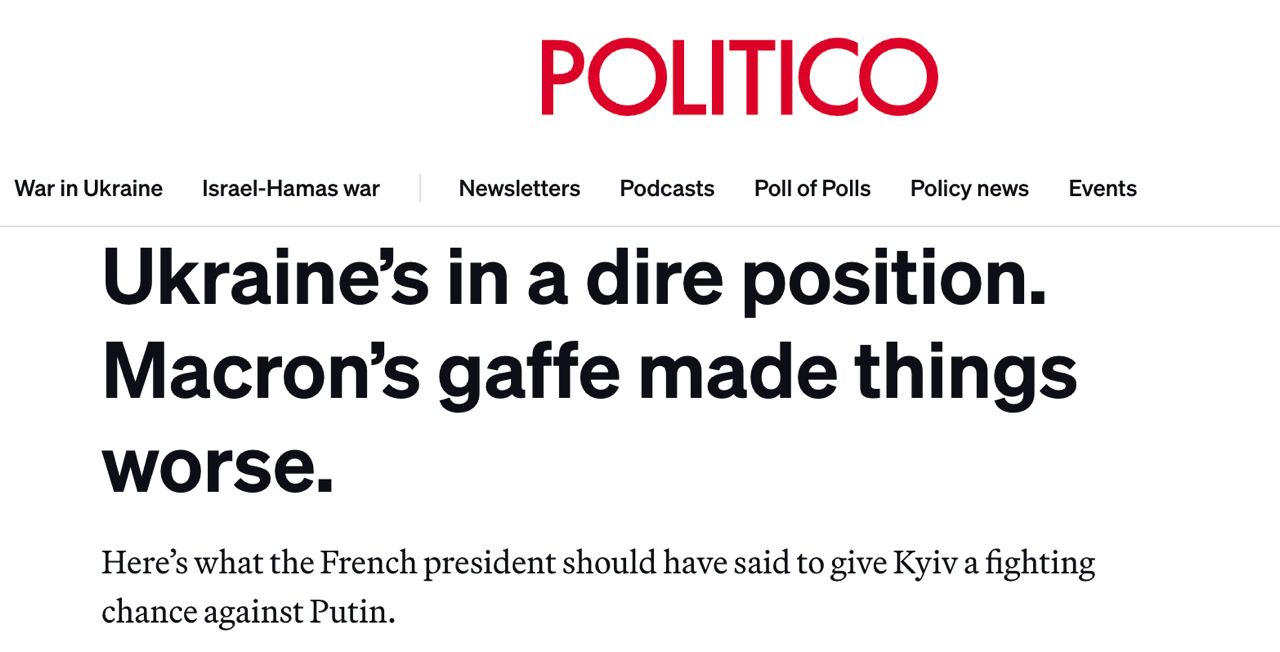Screen dimensions: 1280x652
Task: Click the POLITICO logo
Action: pyautogui.click(x=739, y=77)
